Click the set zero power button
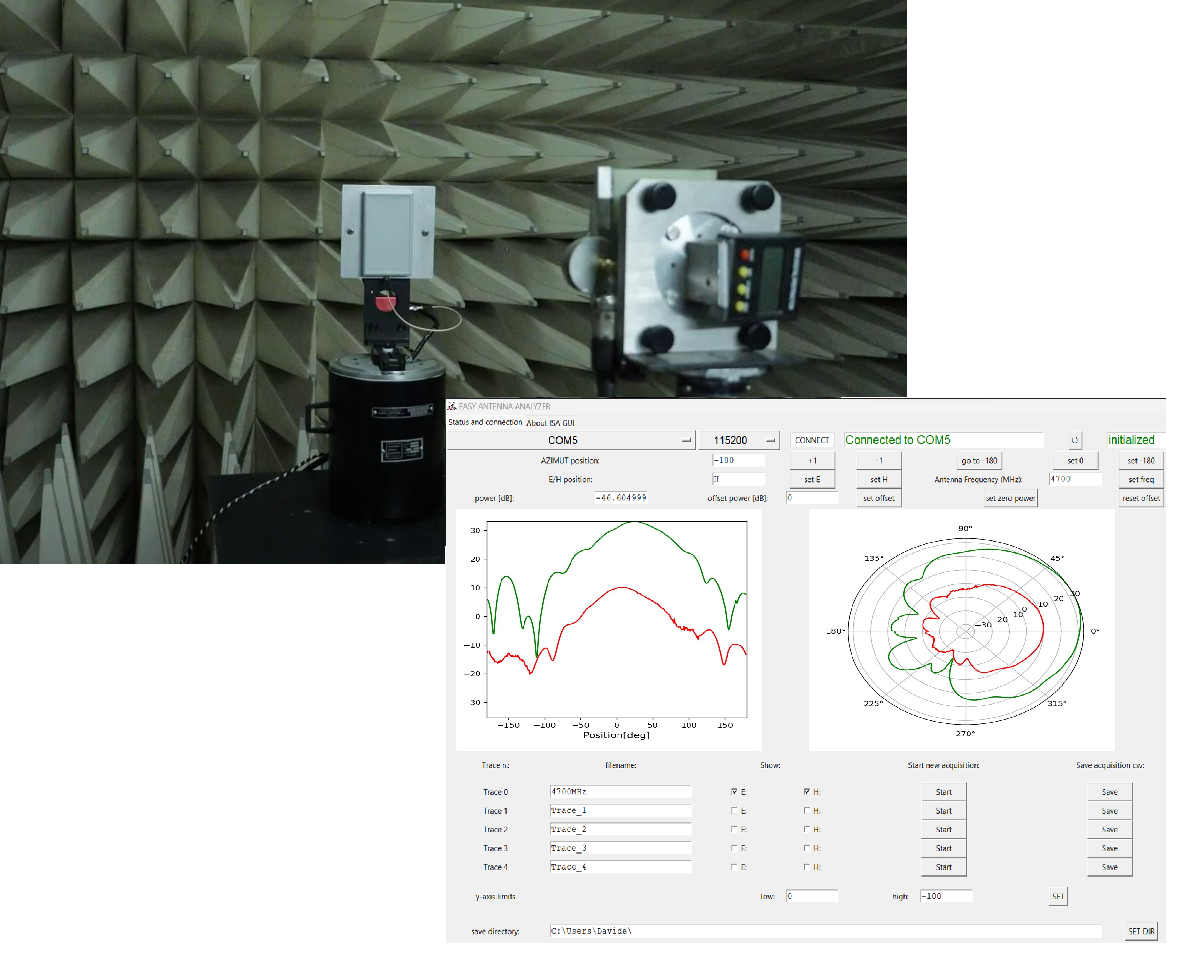 tap(1010, 499)
